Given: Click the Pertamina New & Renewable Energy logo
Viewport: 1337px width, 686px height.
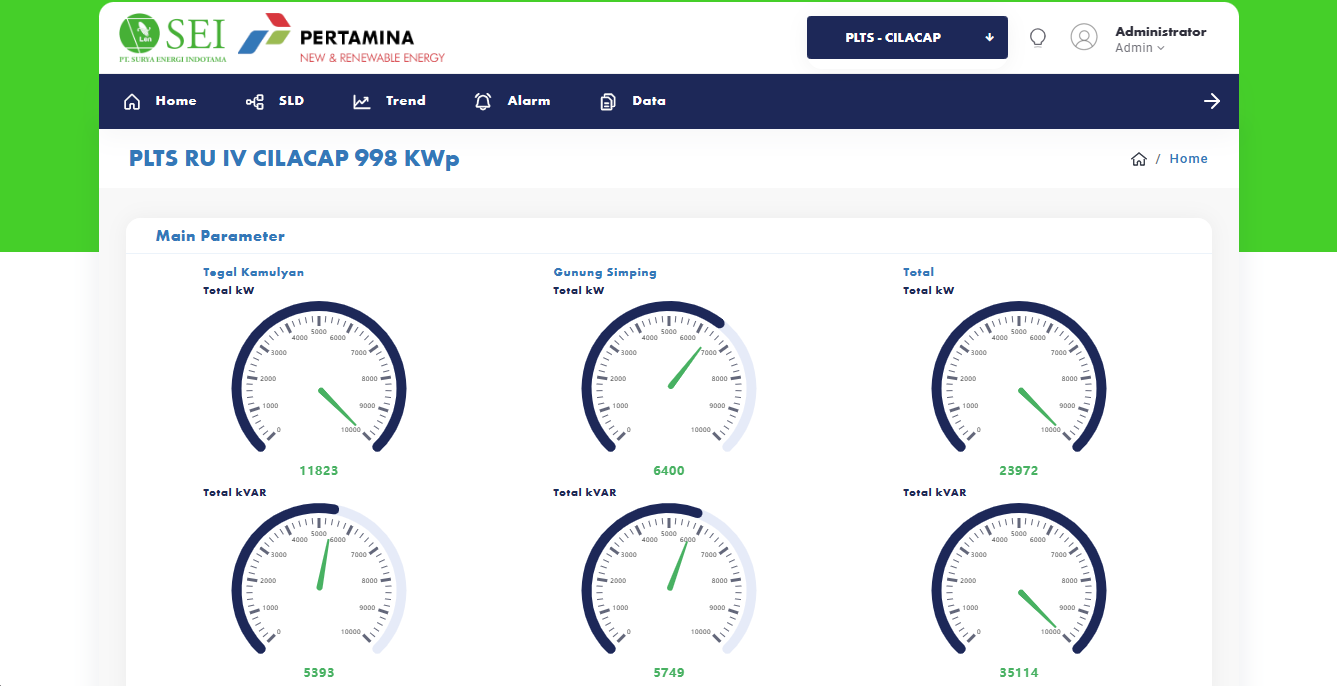Looking at the screenshot, I should pyautogui.click(x=342, y=38).
